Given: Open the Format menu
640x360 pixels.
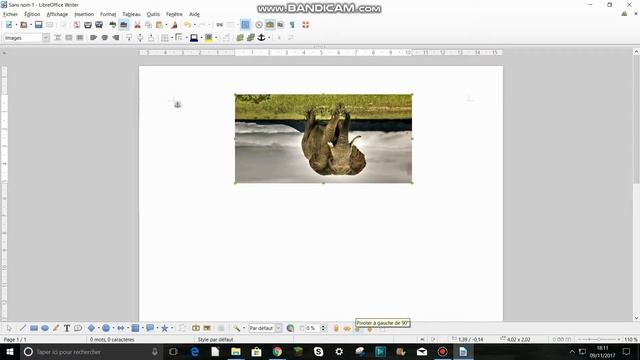Looking at the screenshot, I should pos(108,14).
